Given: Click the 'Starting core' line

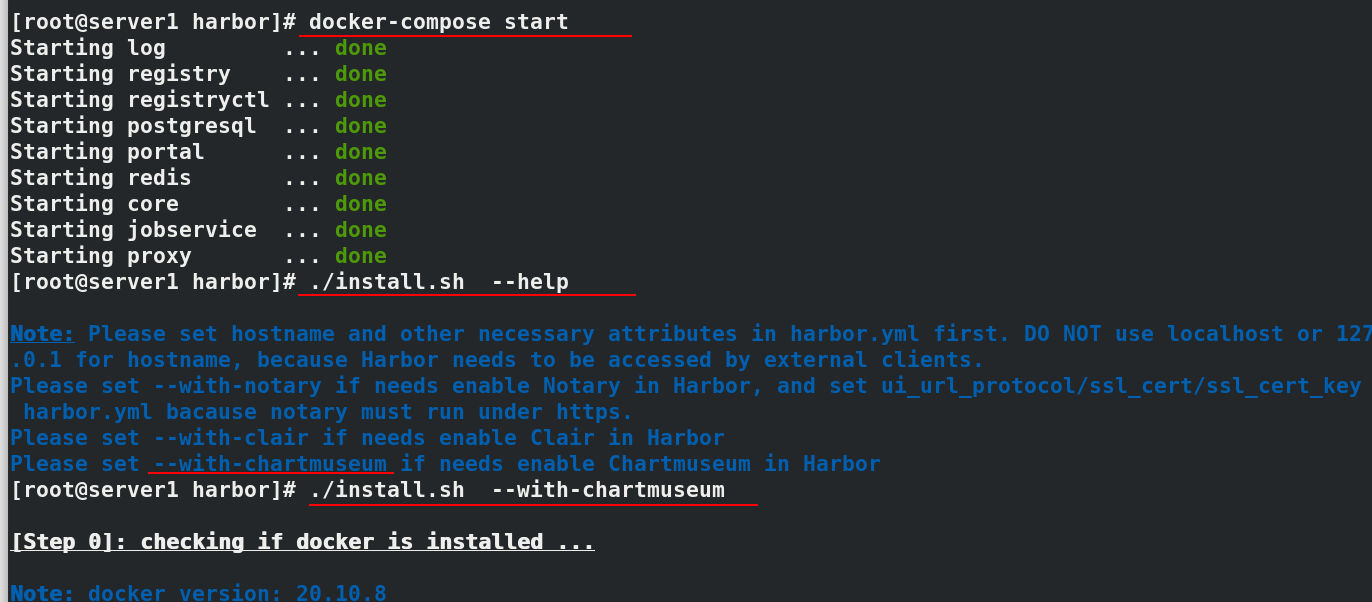Looking at the screenshot, I should click(198, 204).
